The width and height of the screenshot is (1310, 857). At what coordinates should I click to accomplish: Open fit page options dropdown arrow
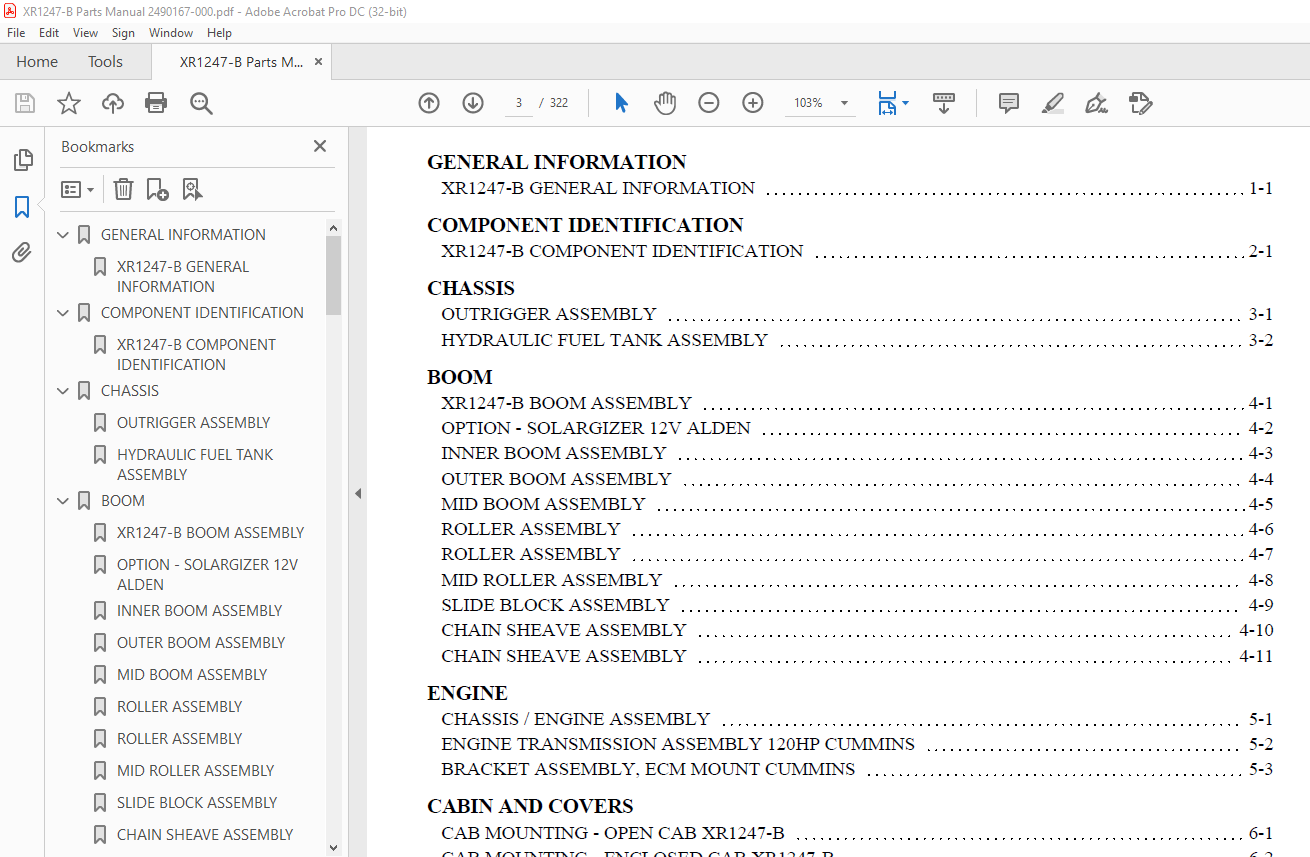click(905, 103)
